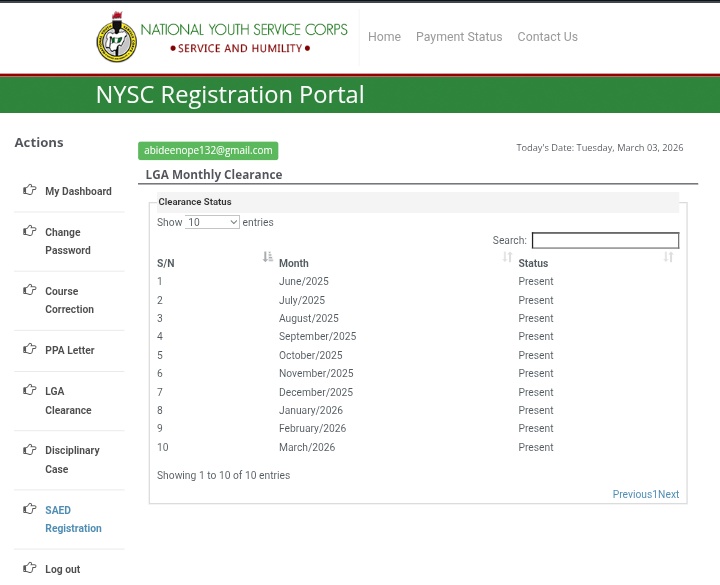Click the NYSC crest logo
Image resolution: width=720 pixels, height=585 pixels.
[x=116, y=37]
